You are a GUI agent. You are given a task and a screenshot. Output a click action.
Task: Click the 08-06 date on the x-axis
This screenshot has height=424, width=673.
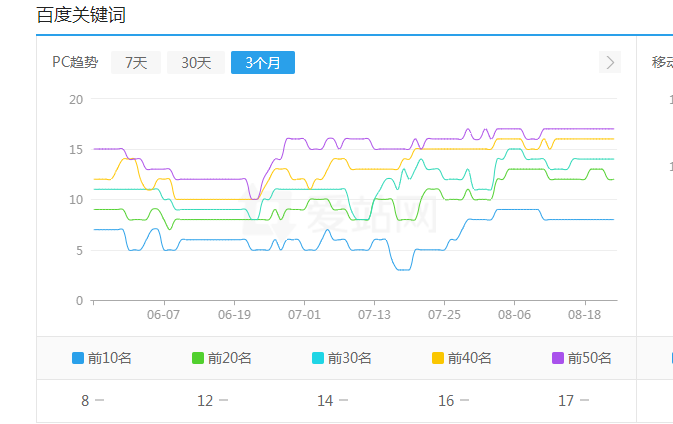coord(514,314)
